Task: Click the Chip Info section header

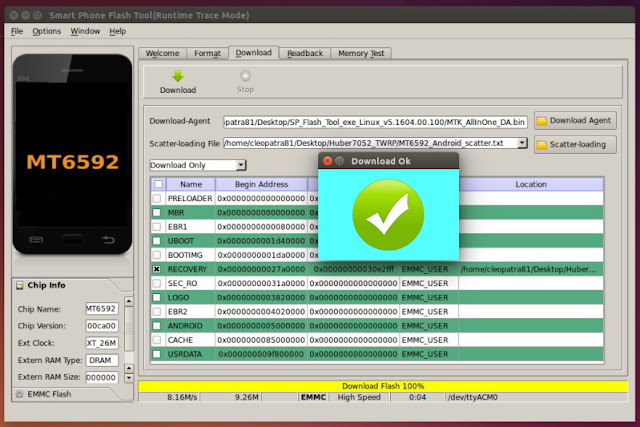Action: (x=46, y=285)
